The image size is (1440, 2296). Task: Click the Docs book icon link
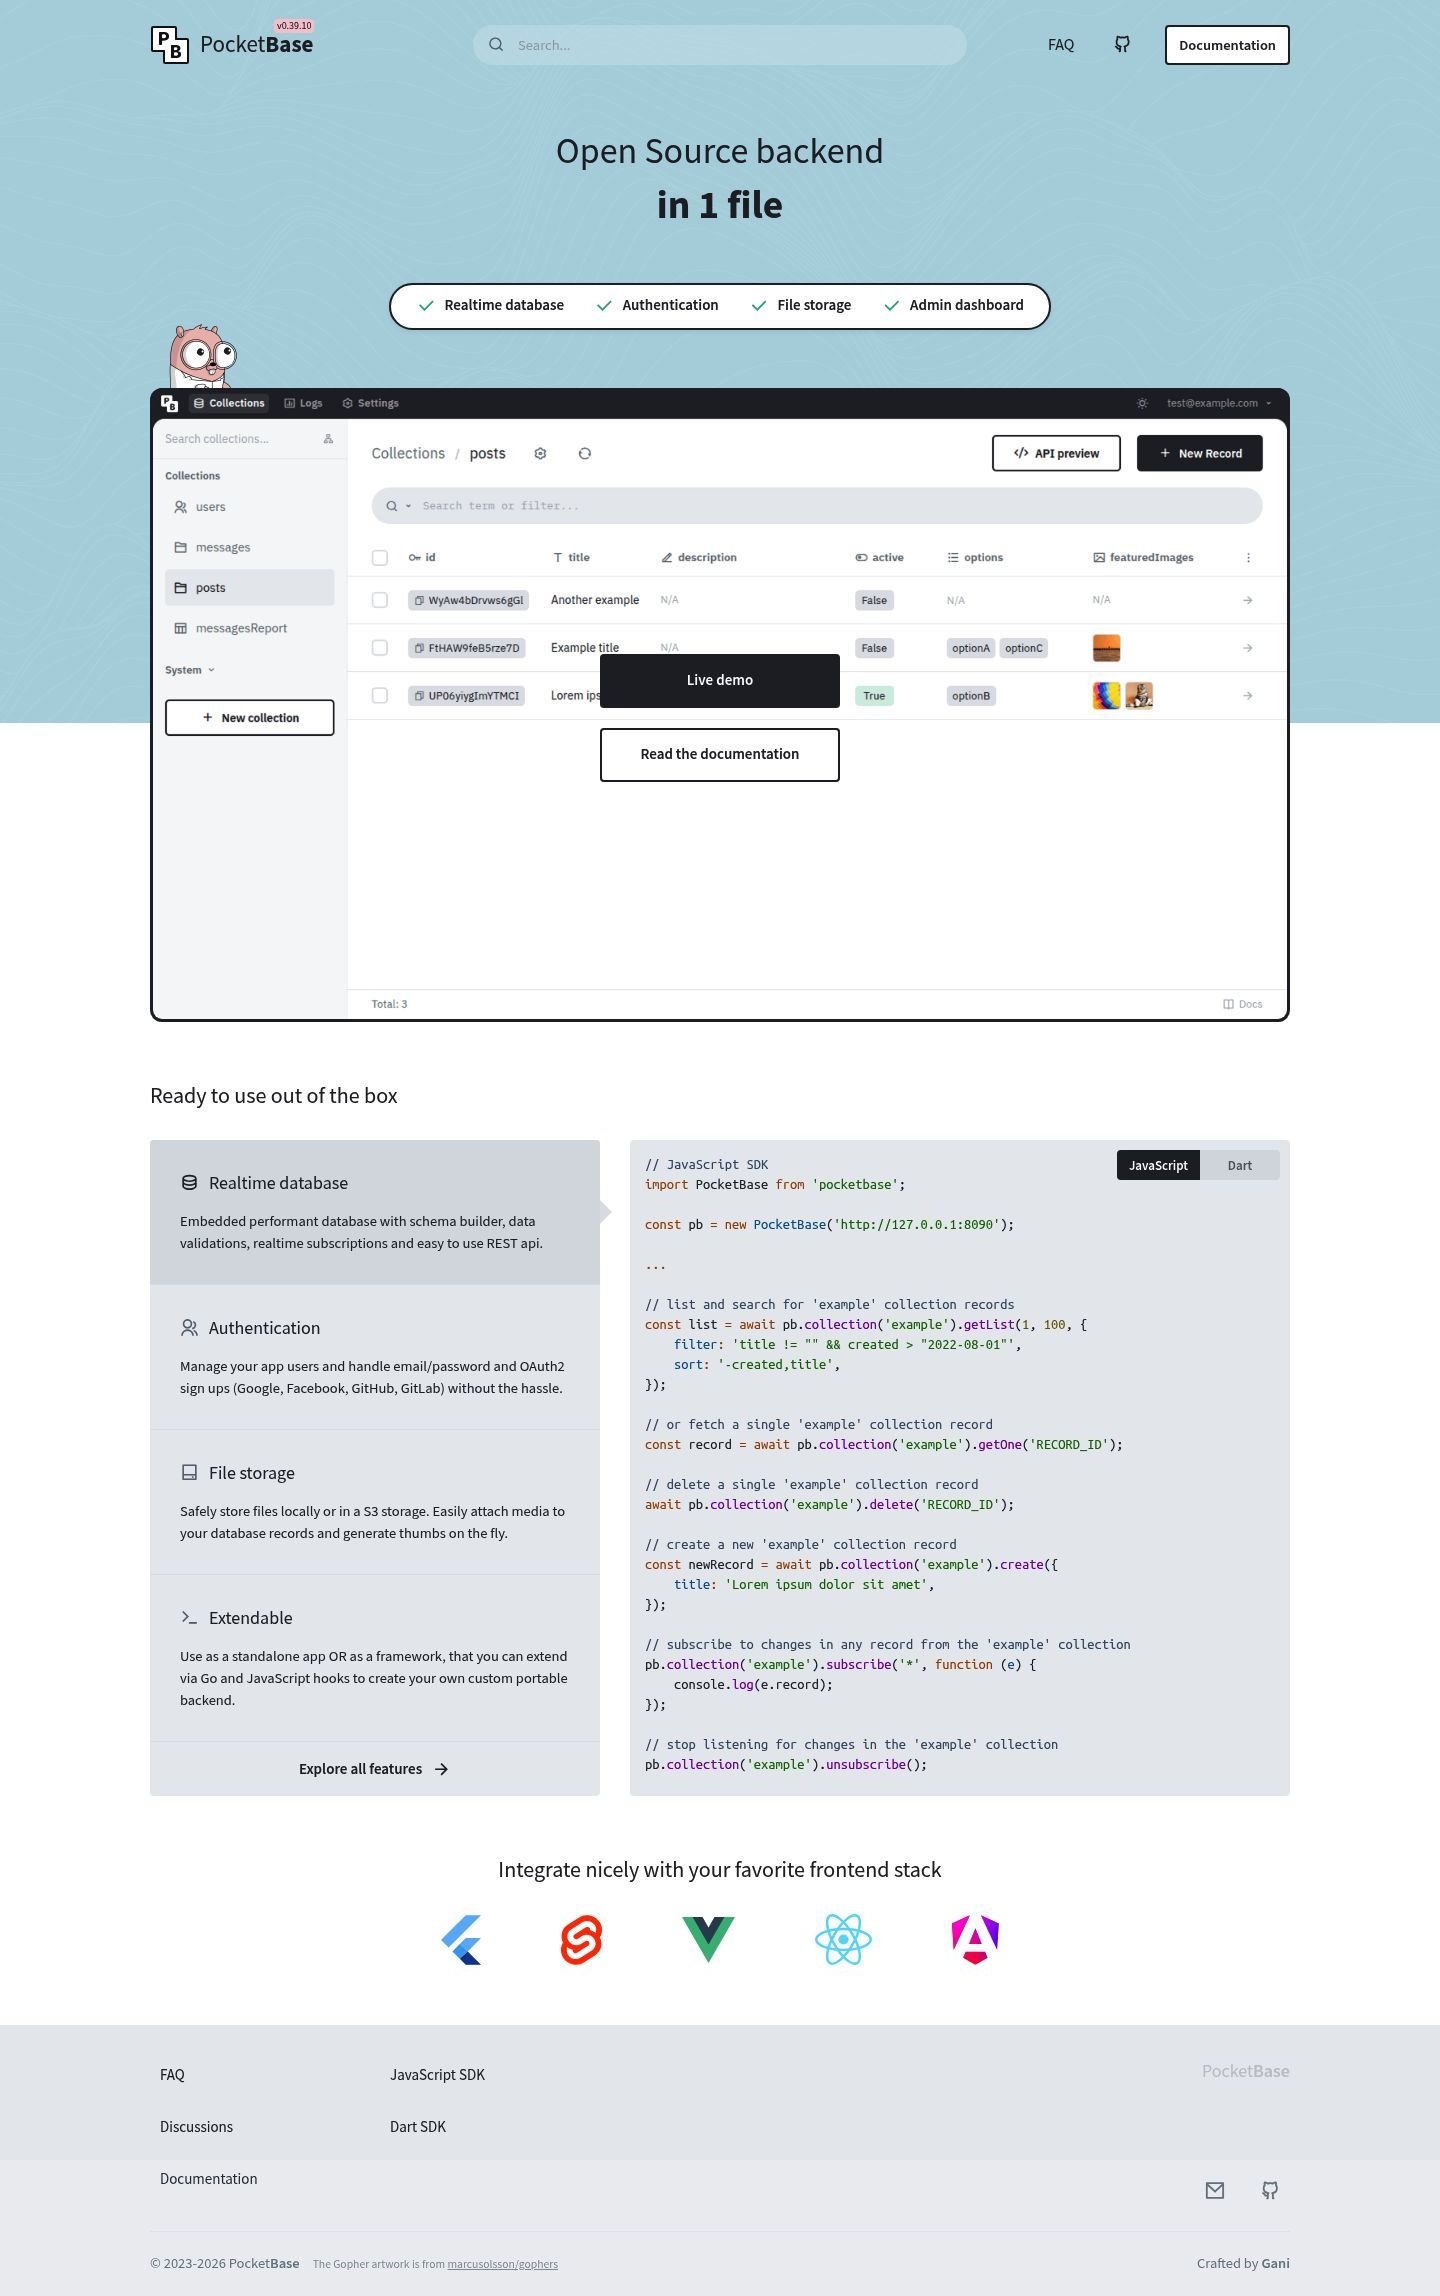click(1242, 1004)
